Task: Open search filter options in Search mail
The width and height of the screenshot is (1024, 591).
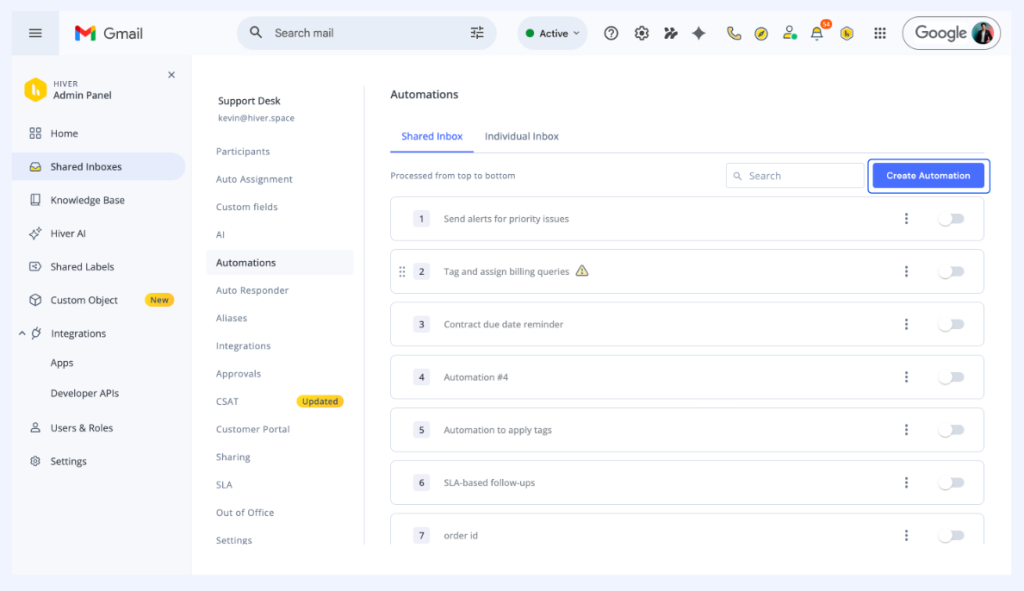Action: (477, 33)
